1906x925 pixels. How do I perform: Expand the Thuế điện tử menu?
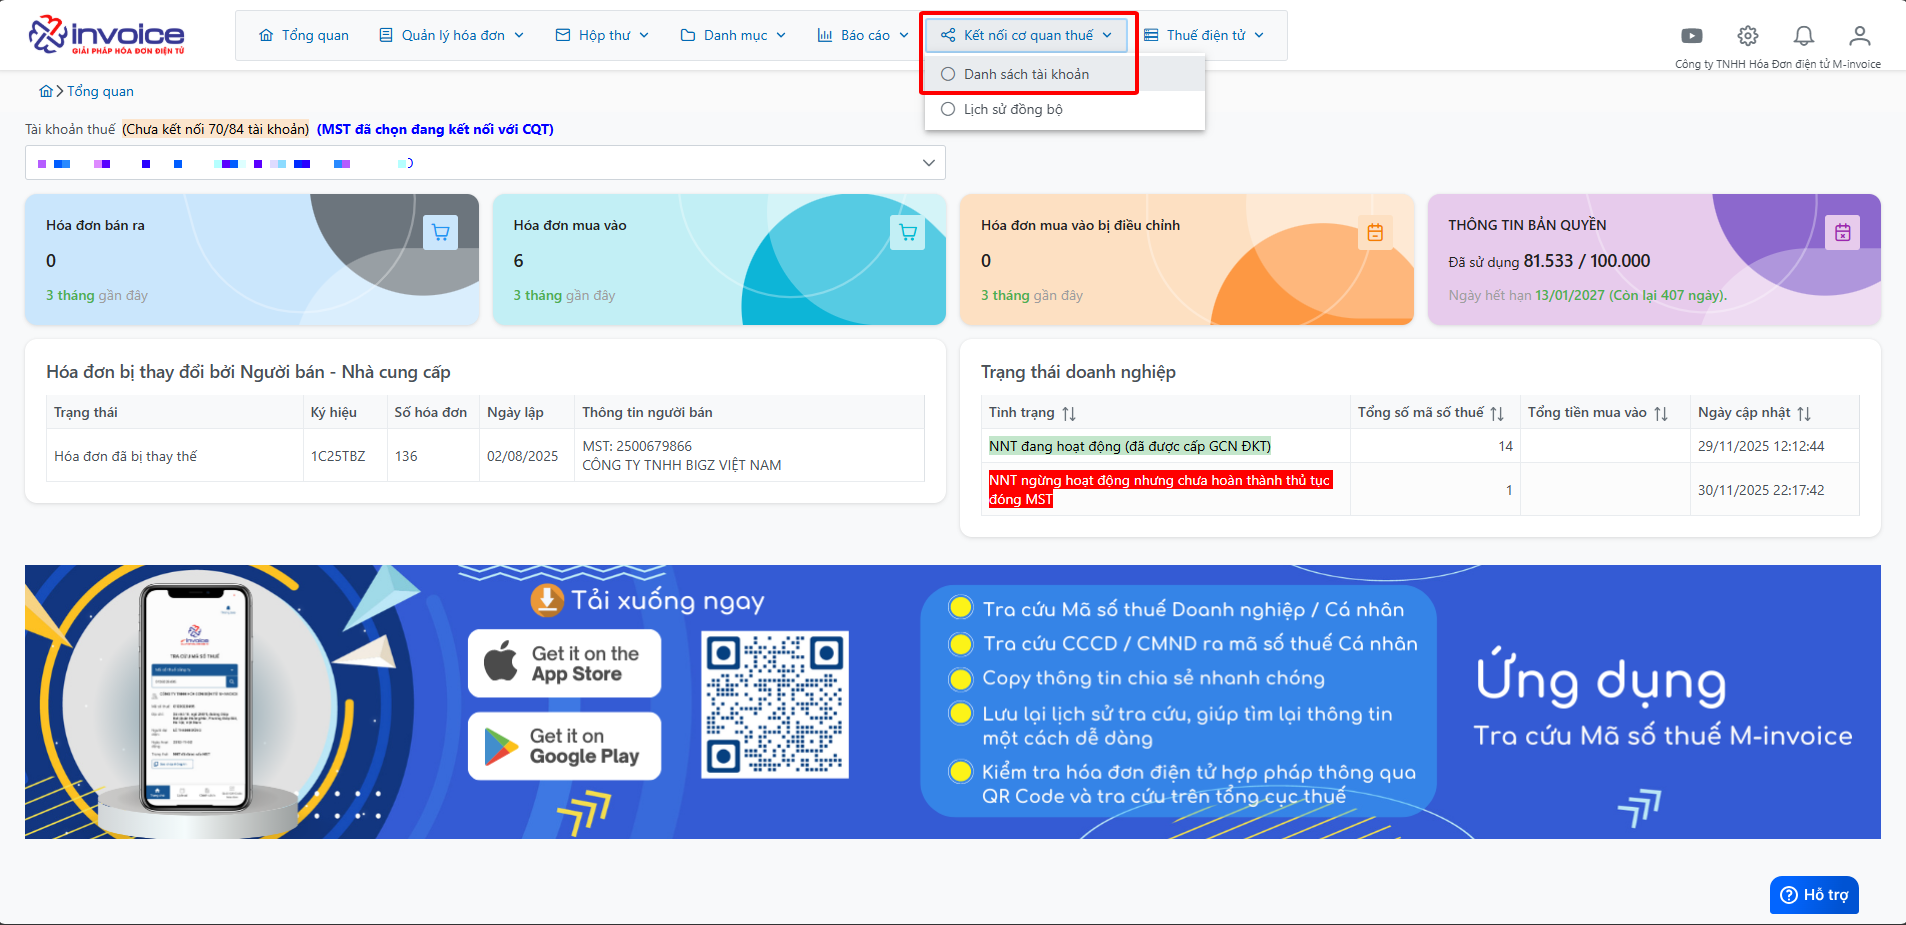pos(1204,35)
